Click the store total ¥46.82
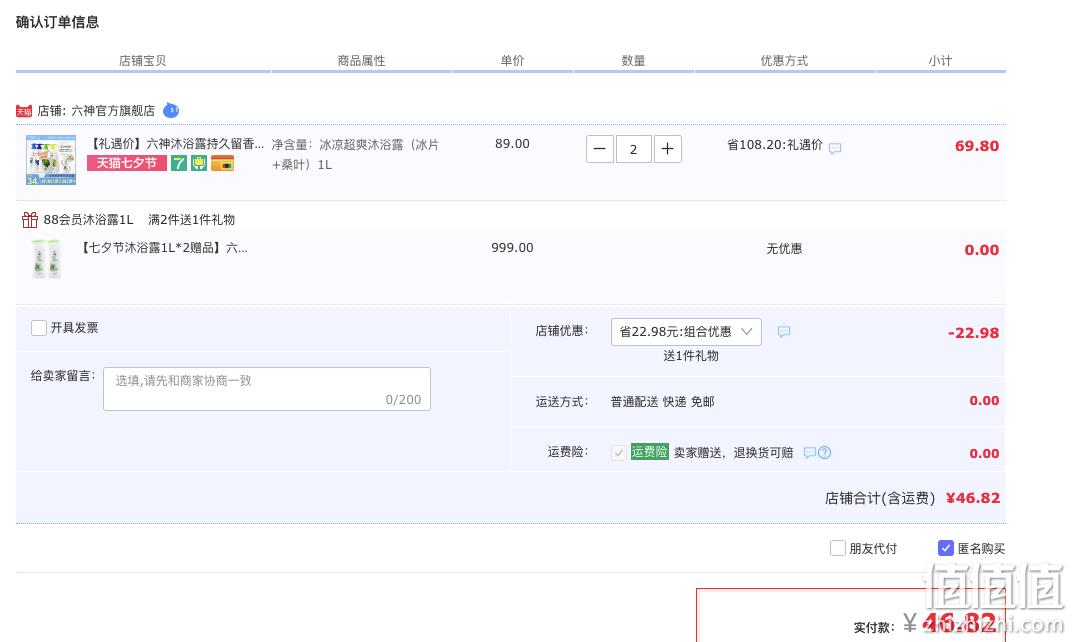The height and width of the screenshot is (642, 1073). 972,498
